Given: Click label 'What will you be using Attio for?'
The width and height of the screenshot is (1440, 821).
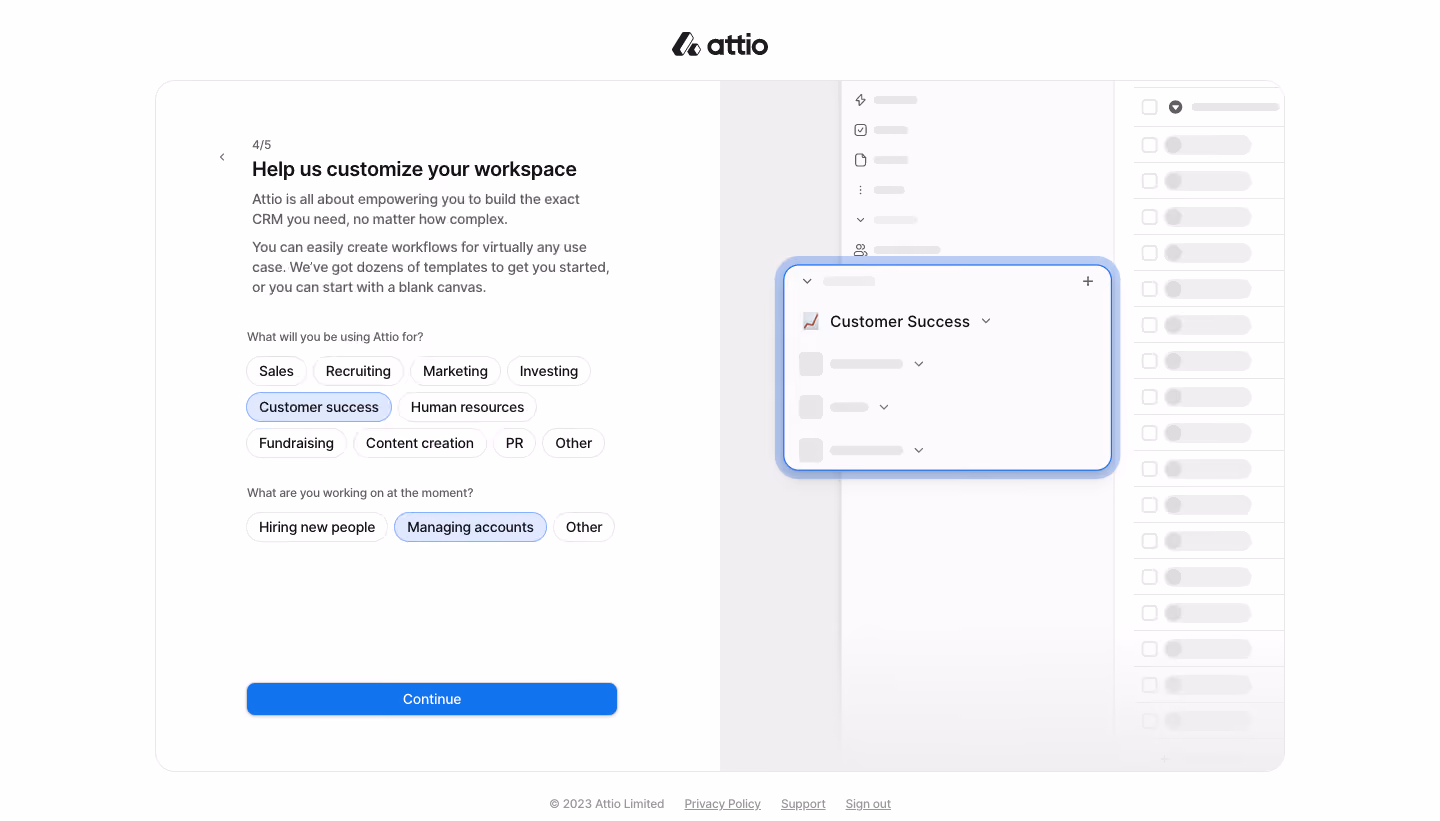Looking at the screenshot, I should click(335, 337).
